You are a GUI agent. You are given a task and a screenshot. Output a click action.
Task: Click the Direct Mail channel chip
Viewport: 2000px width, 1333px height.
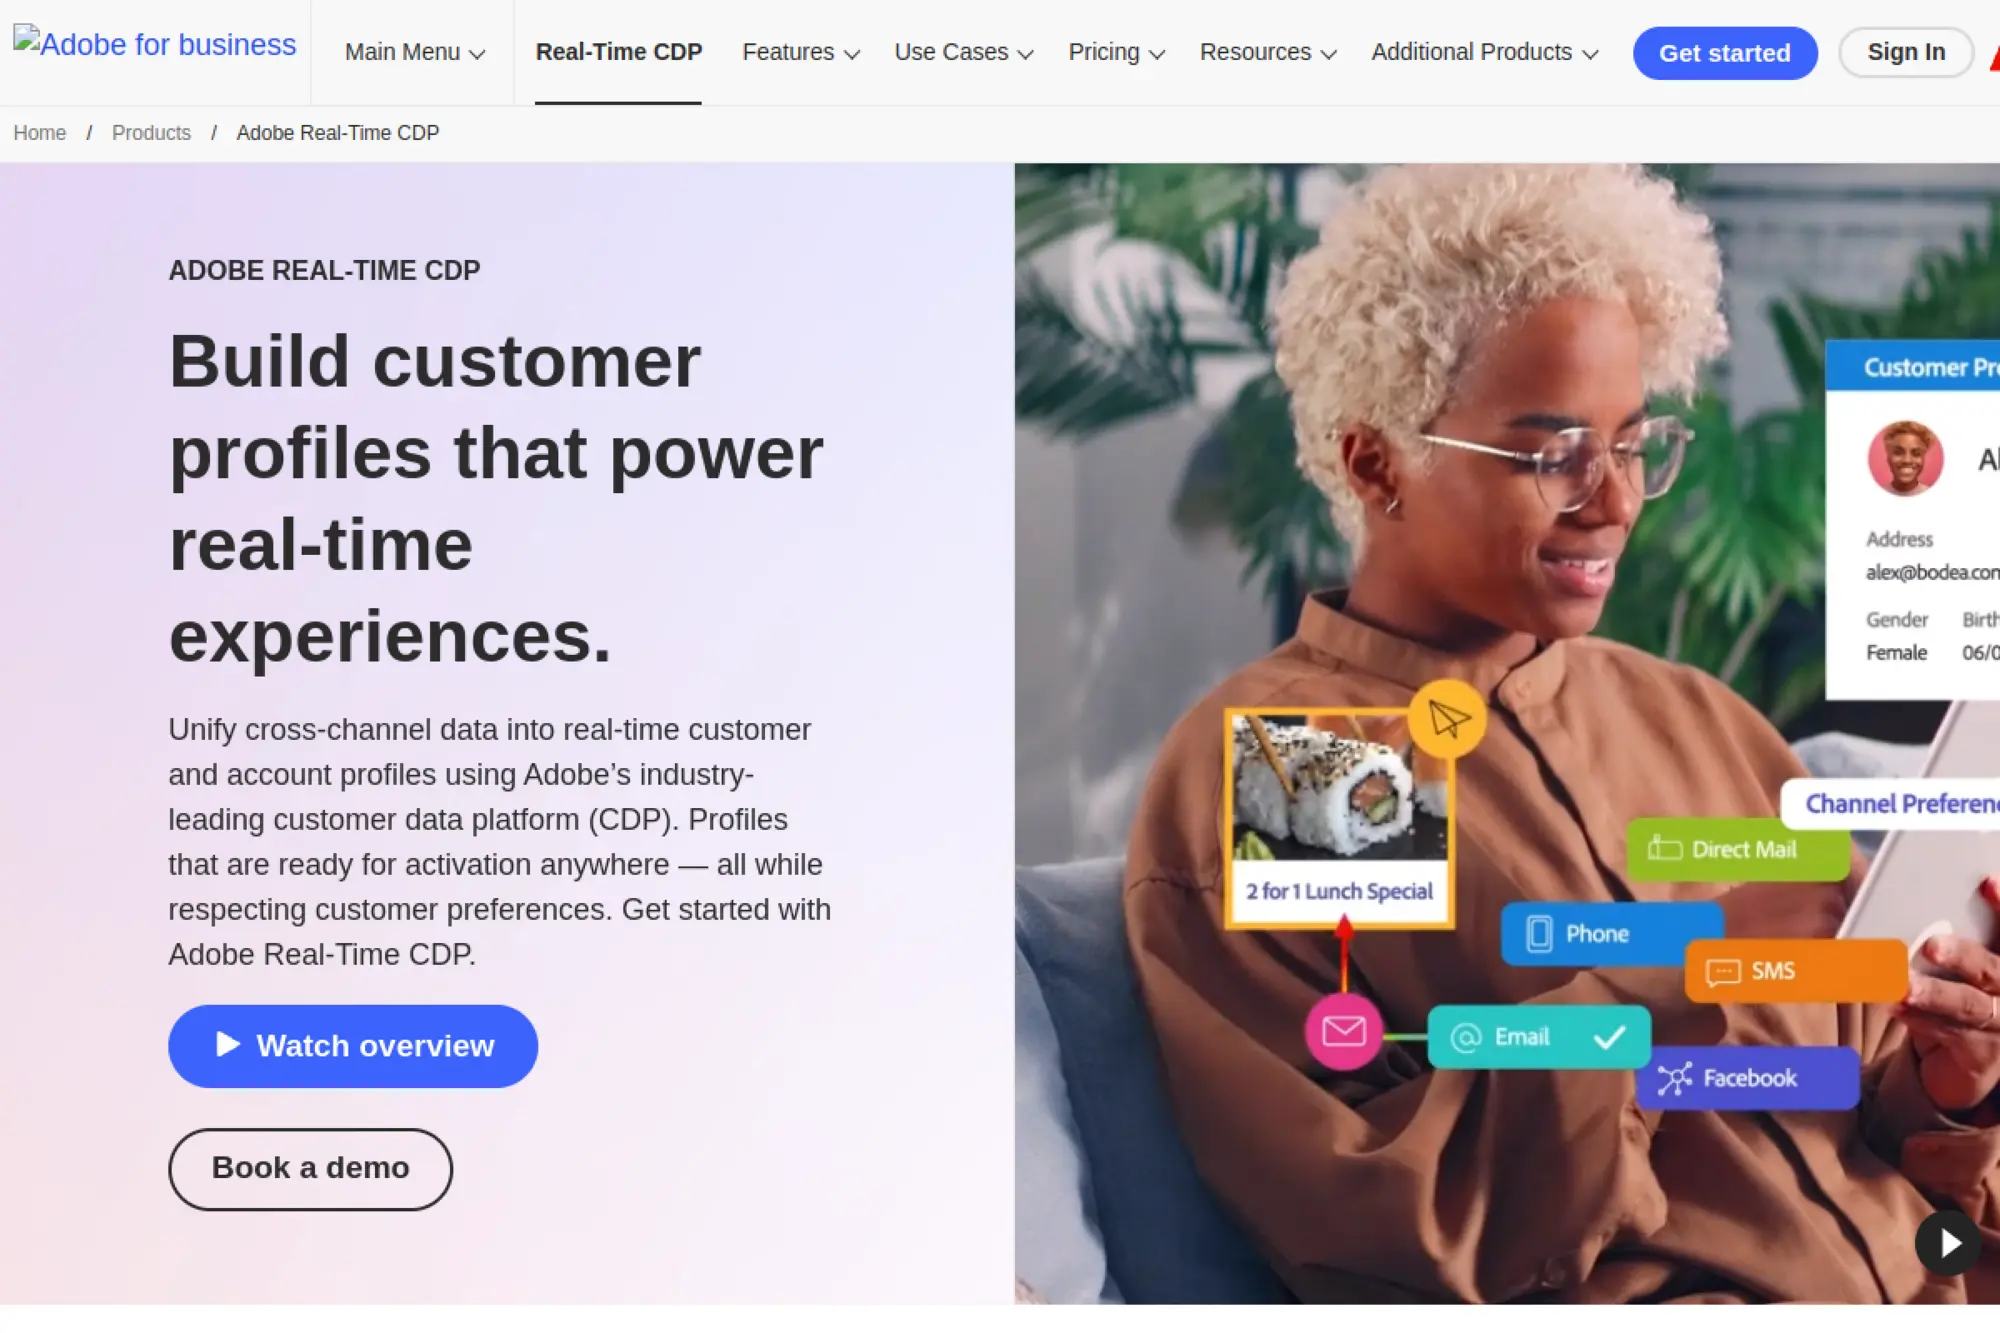[1738, 849]
